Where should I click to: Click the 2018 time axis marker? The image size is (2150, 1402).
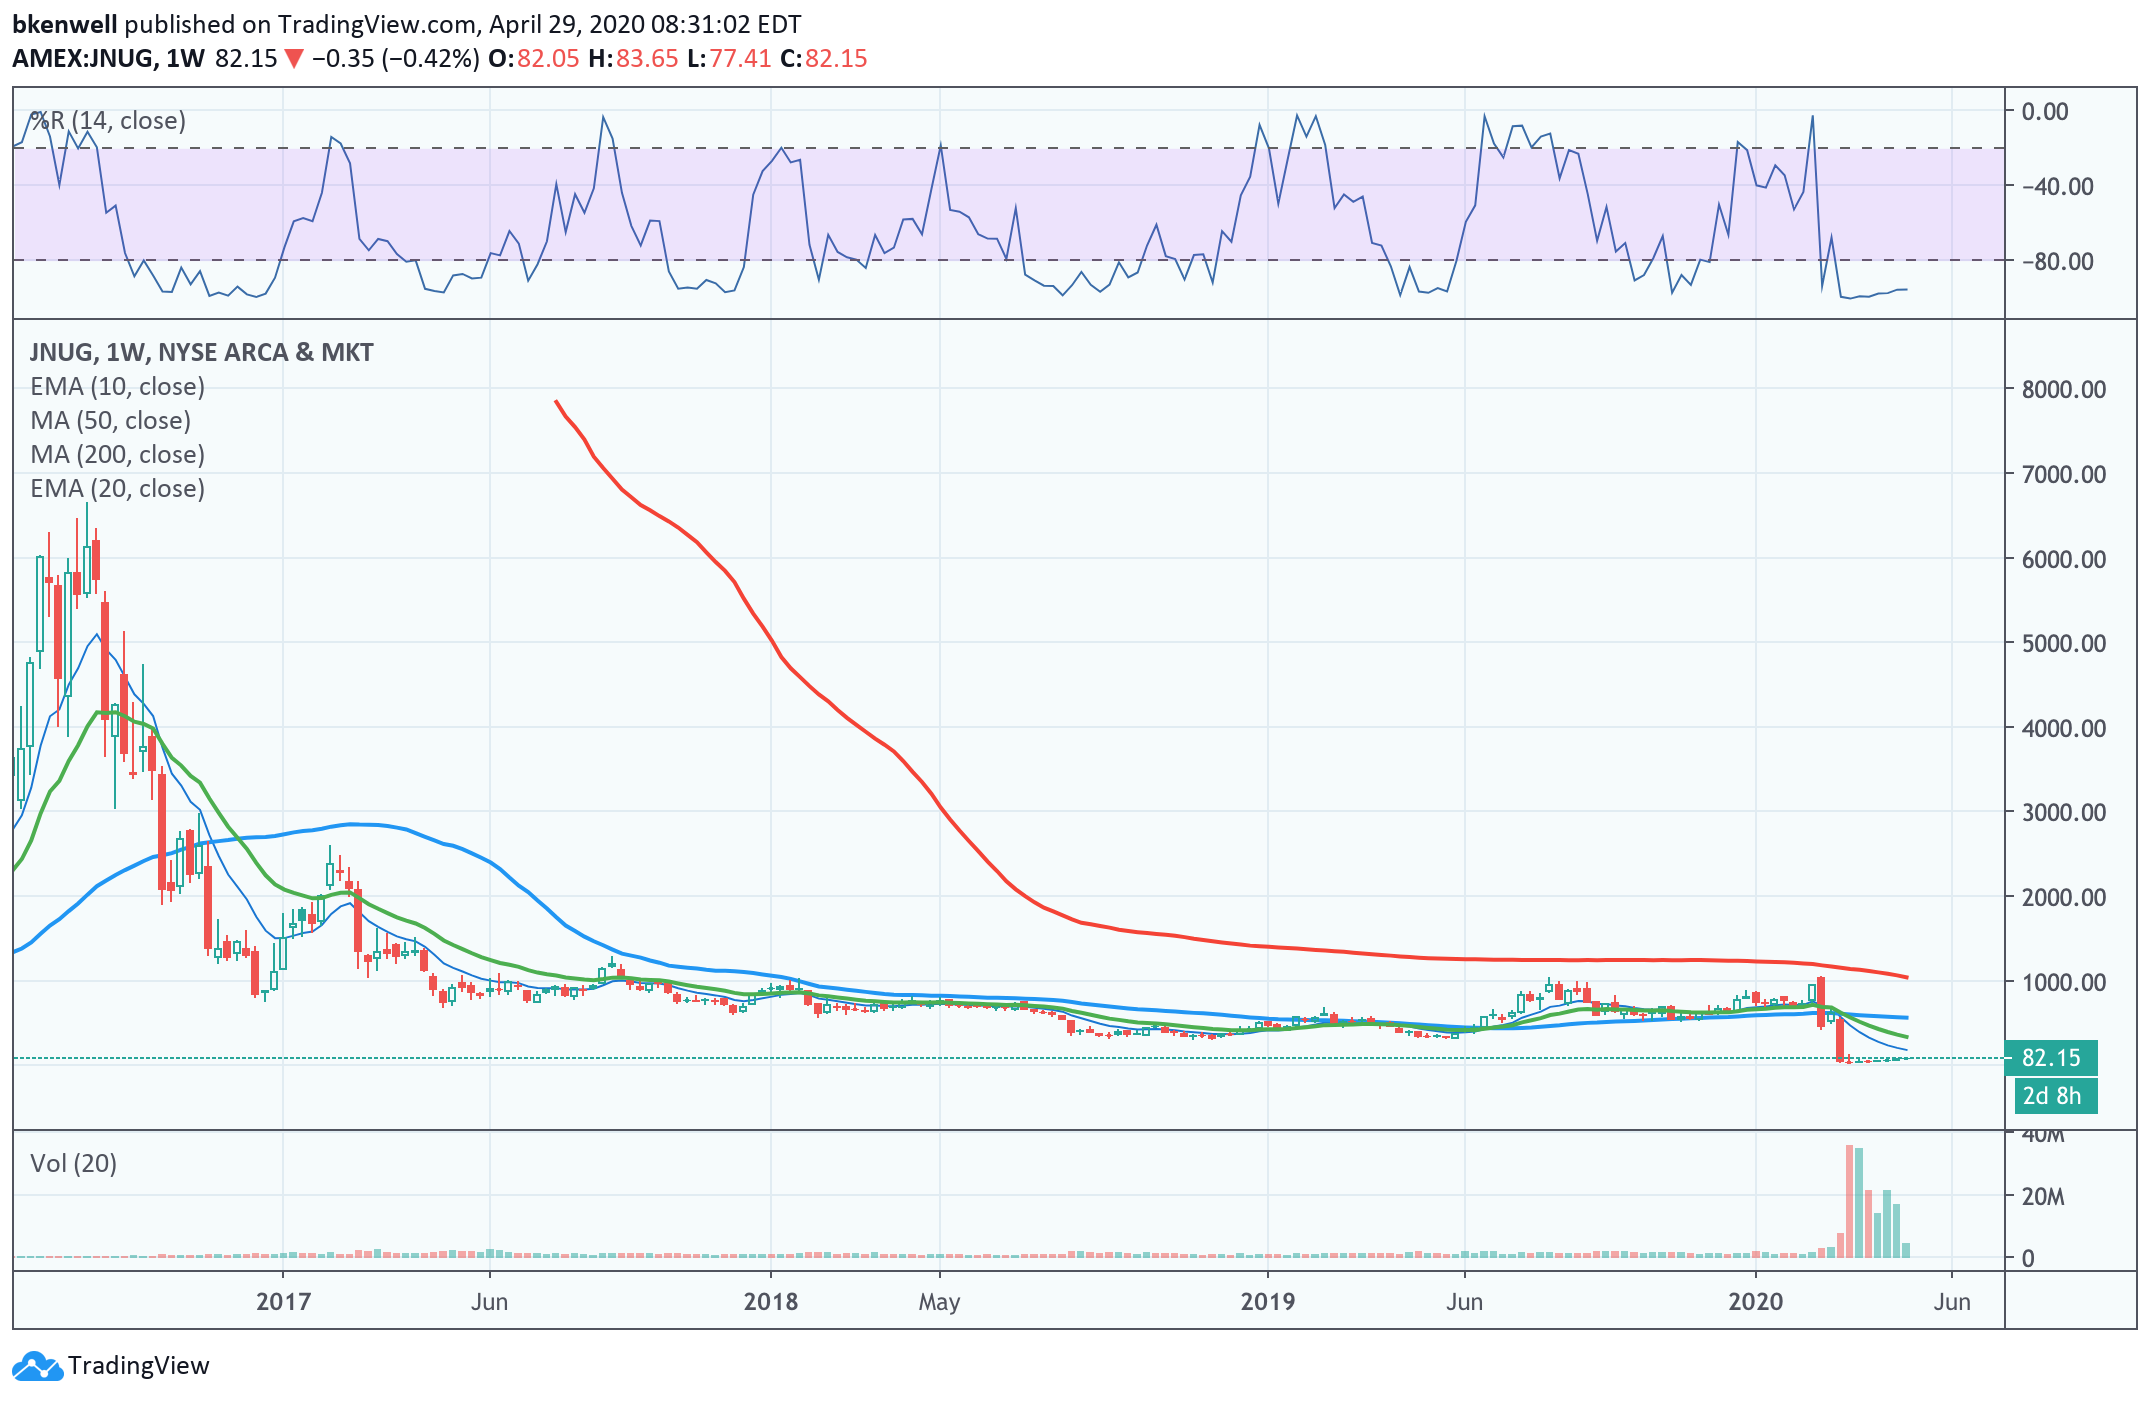click(771, 1302)
